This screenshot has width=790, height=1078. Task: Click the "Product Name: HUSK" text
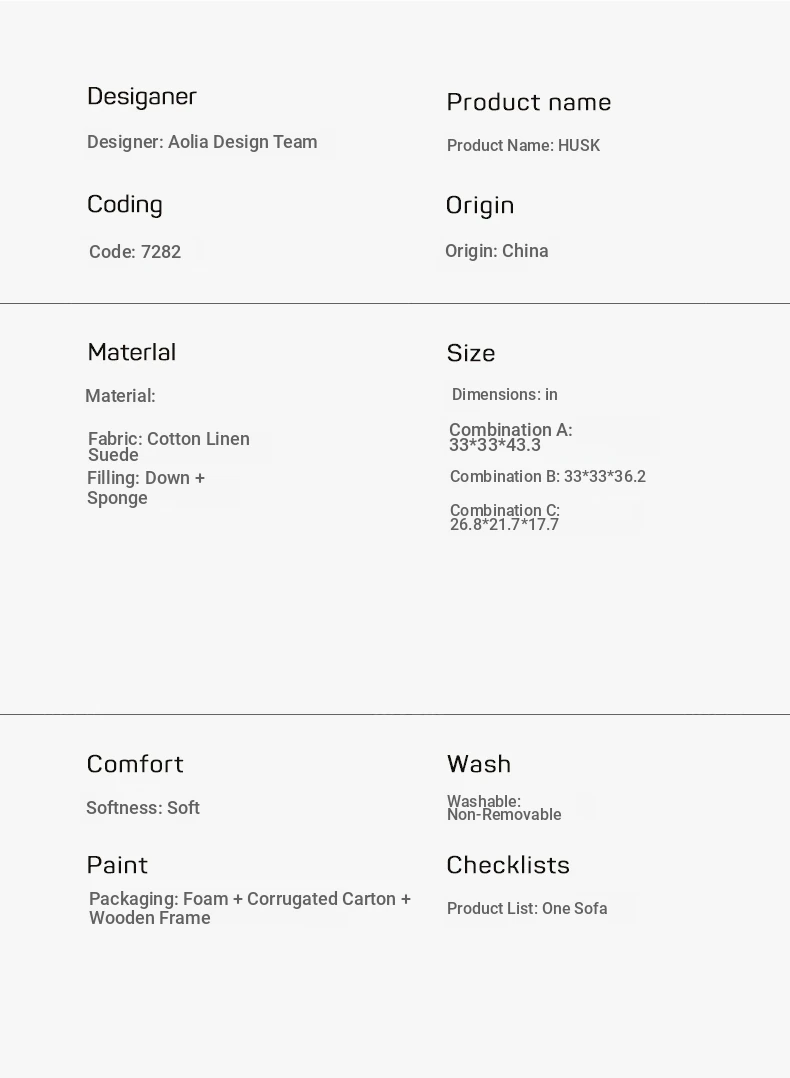[x=523, y=146]
